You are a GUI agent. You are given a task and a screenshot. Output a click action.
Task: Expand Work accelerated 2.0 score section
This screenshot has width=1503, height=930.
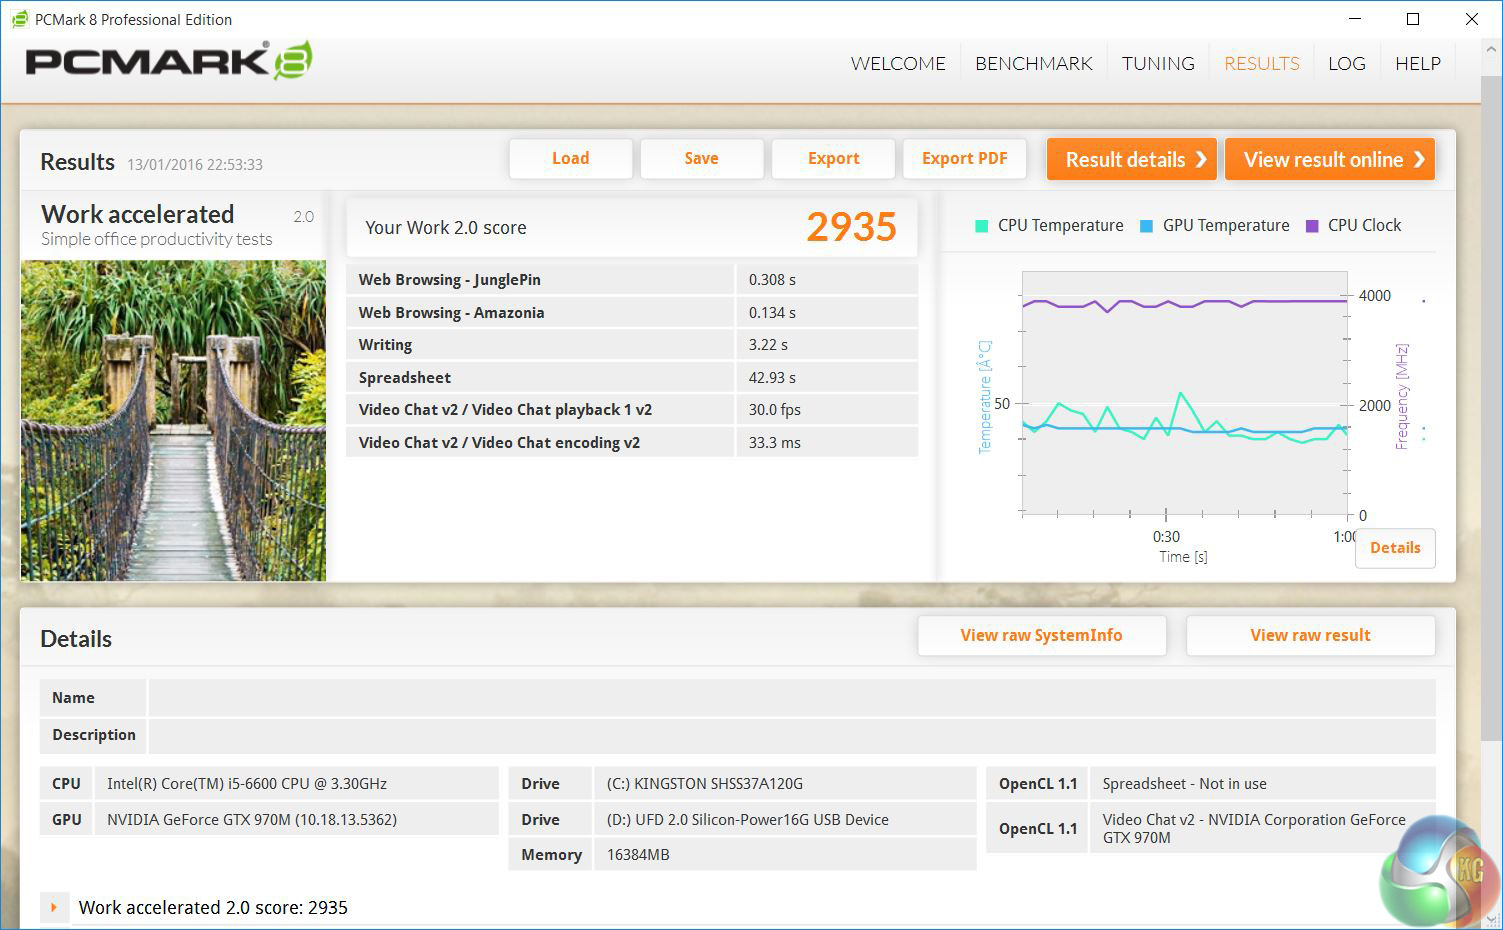[54, 907]
